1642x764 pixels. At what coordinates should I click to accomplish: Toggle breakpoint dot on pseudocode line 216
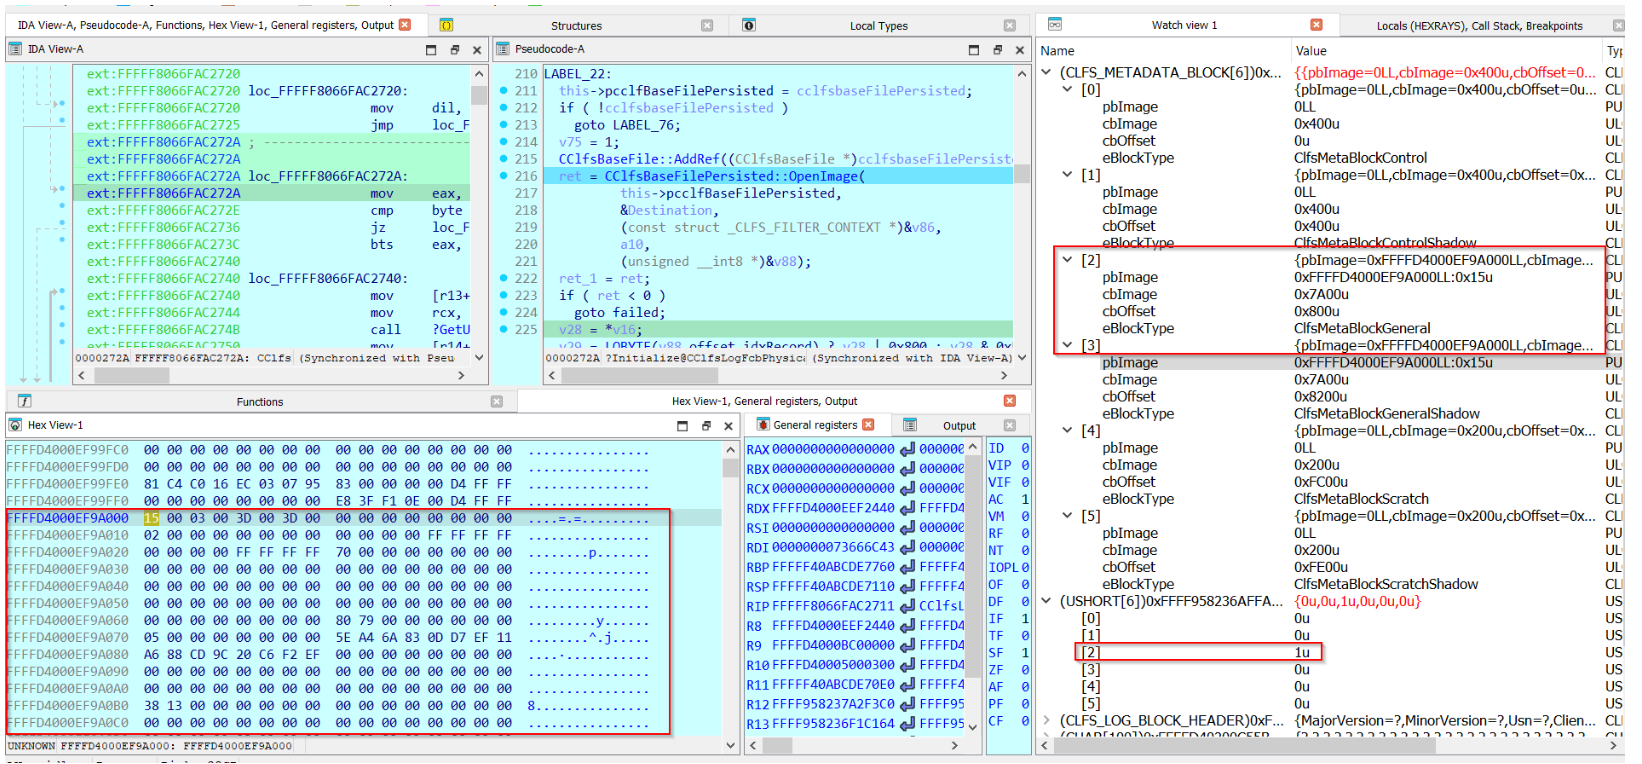point(504,176)
